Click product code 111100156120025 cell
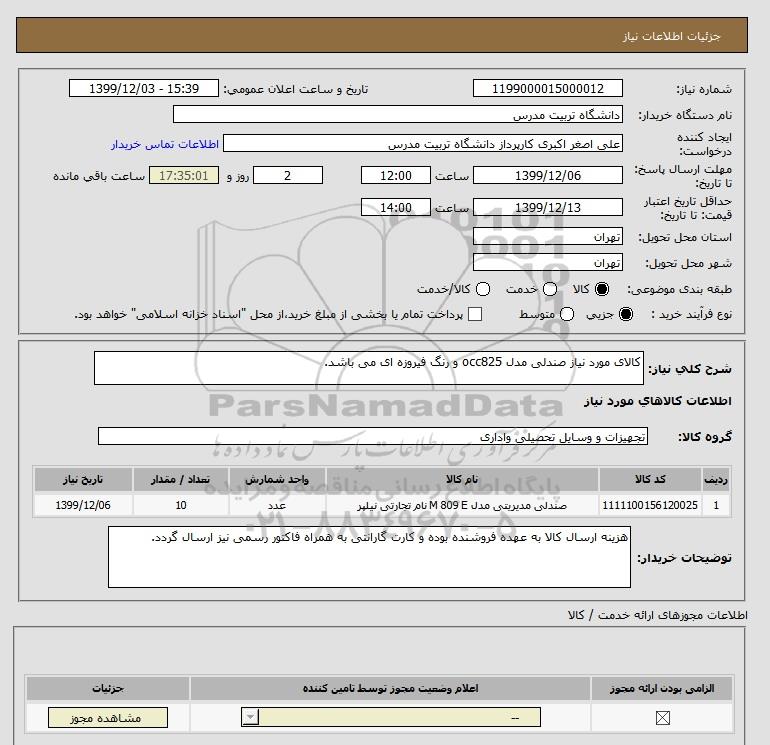The height and width of the screenshot is (745, 770). coord(650,505)
